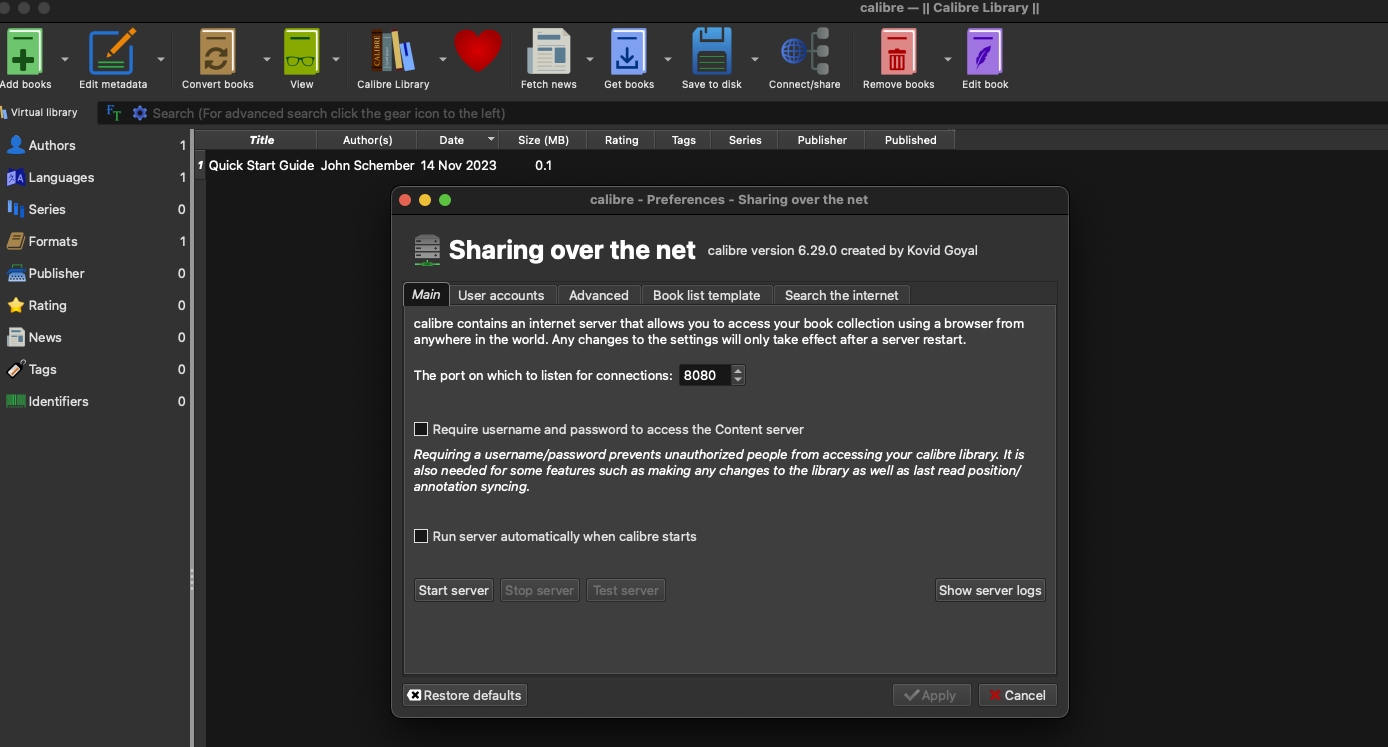
Task: Enable Run server automatically checkbox
Action: 421,536
